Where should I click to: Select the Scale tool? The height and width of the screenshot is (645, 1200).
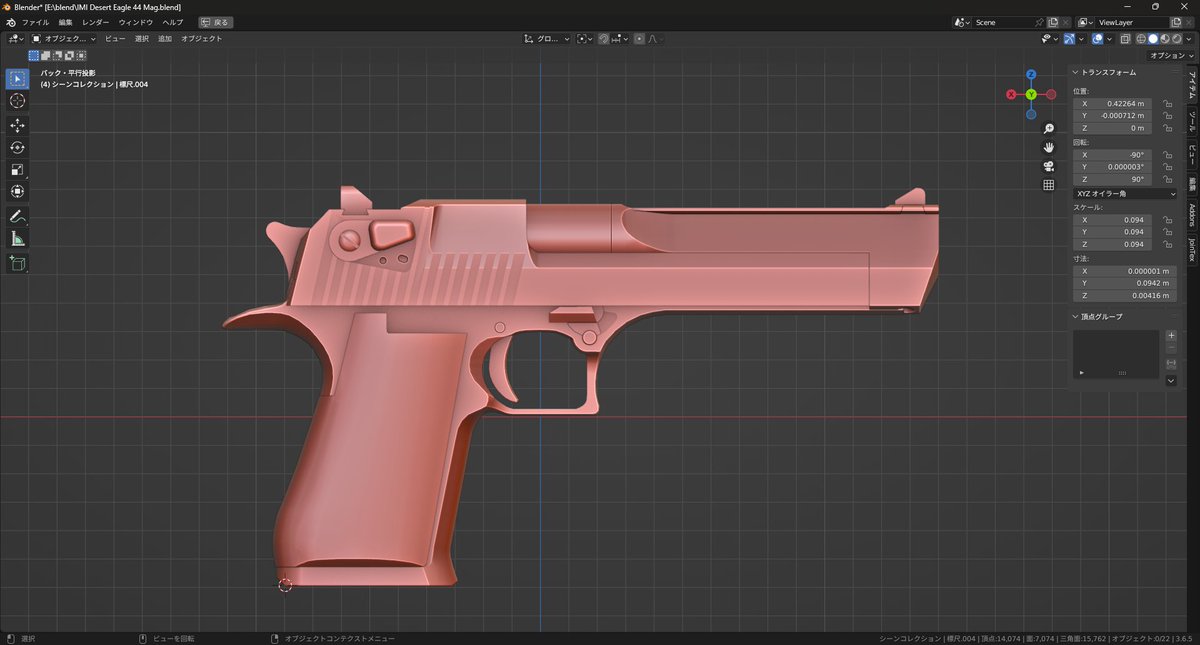(17, 169)
